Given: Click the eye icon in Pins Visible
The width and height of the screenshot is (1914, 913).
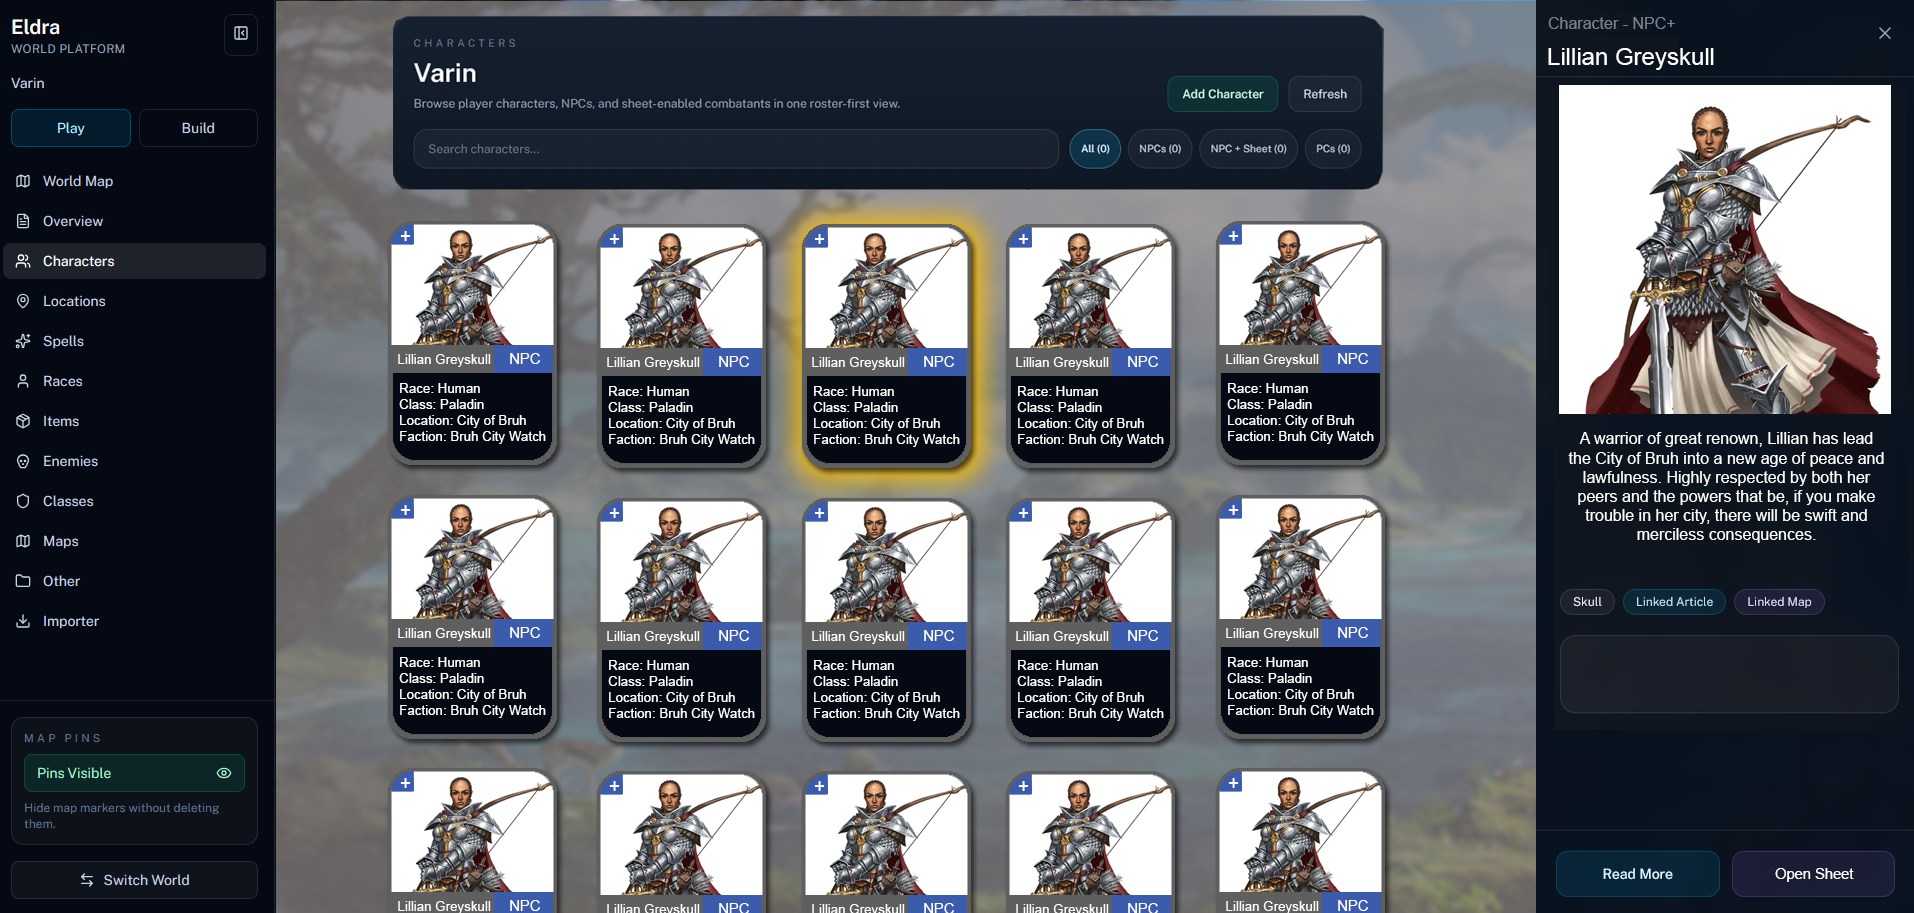Looking at the screenshot, I should coord(224,773).
